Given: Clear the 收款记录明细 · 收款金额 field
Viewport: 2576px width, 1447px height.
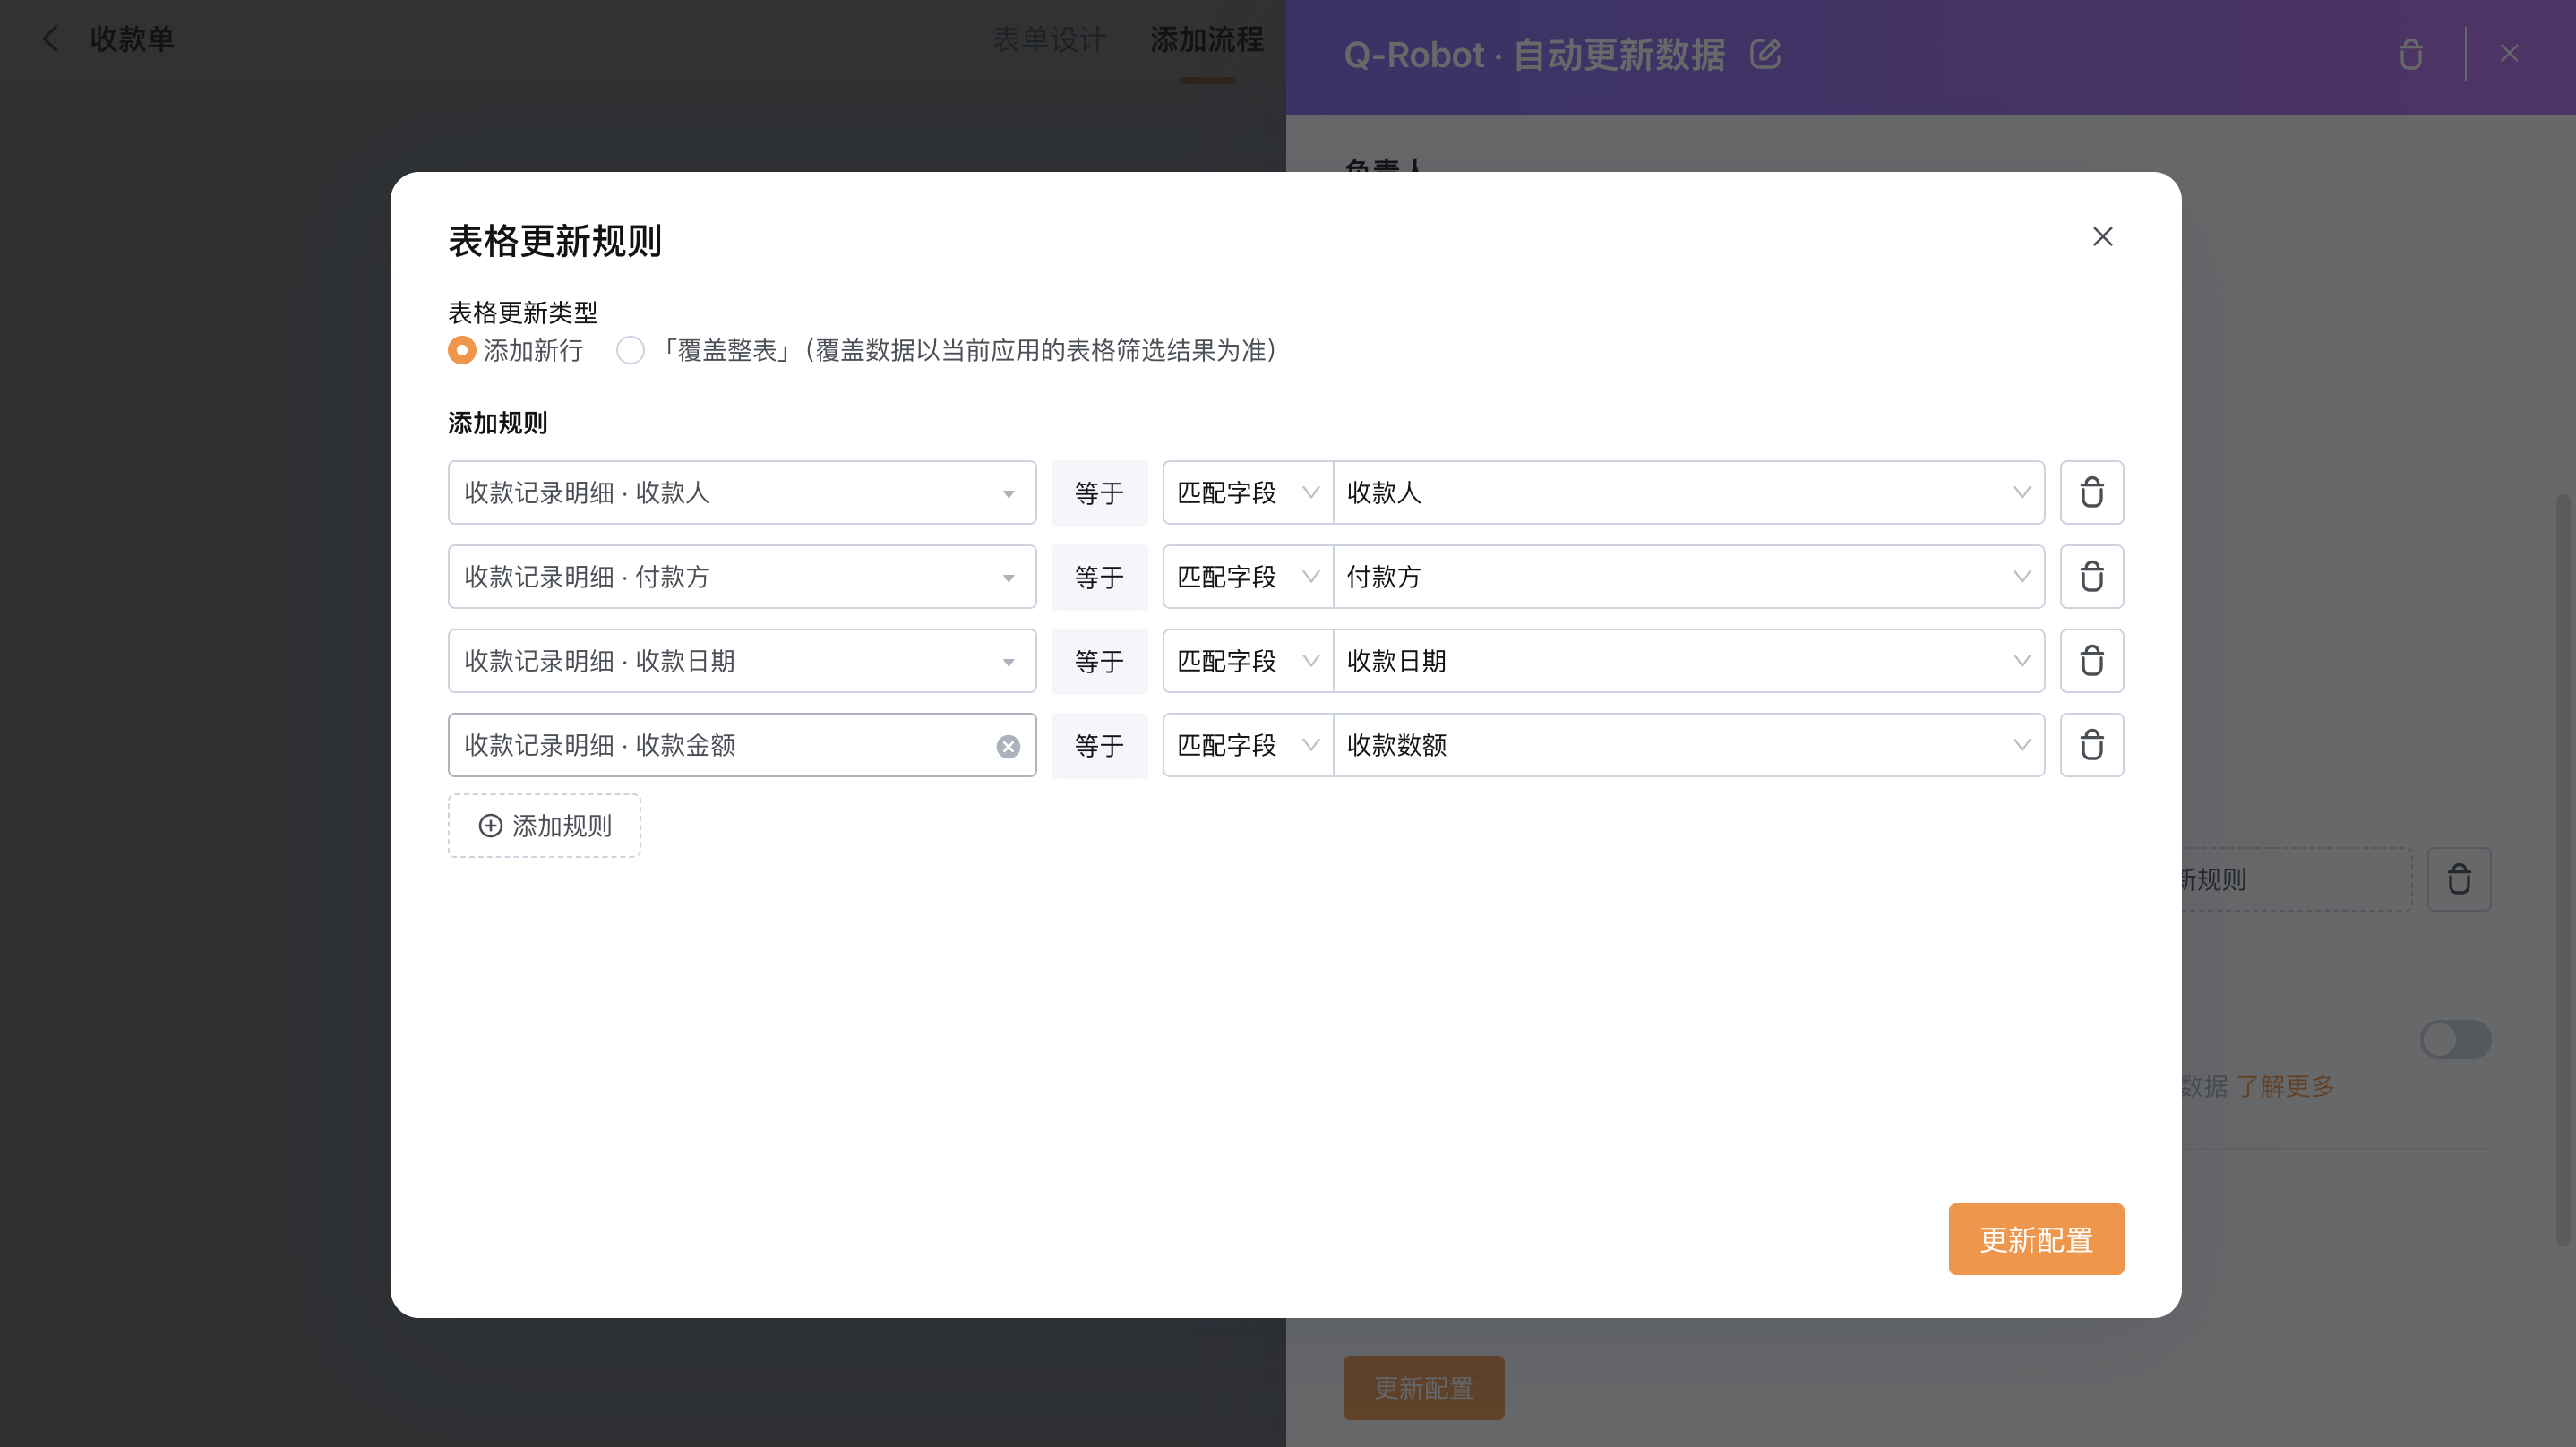Looking at the screenshot, I should point(1008,746).
